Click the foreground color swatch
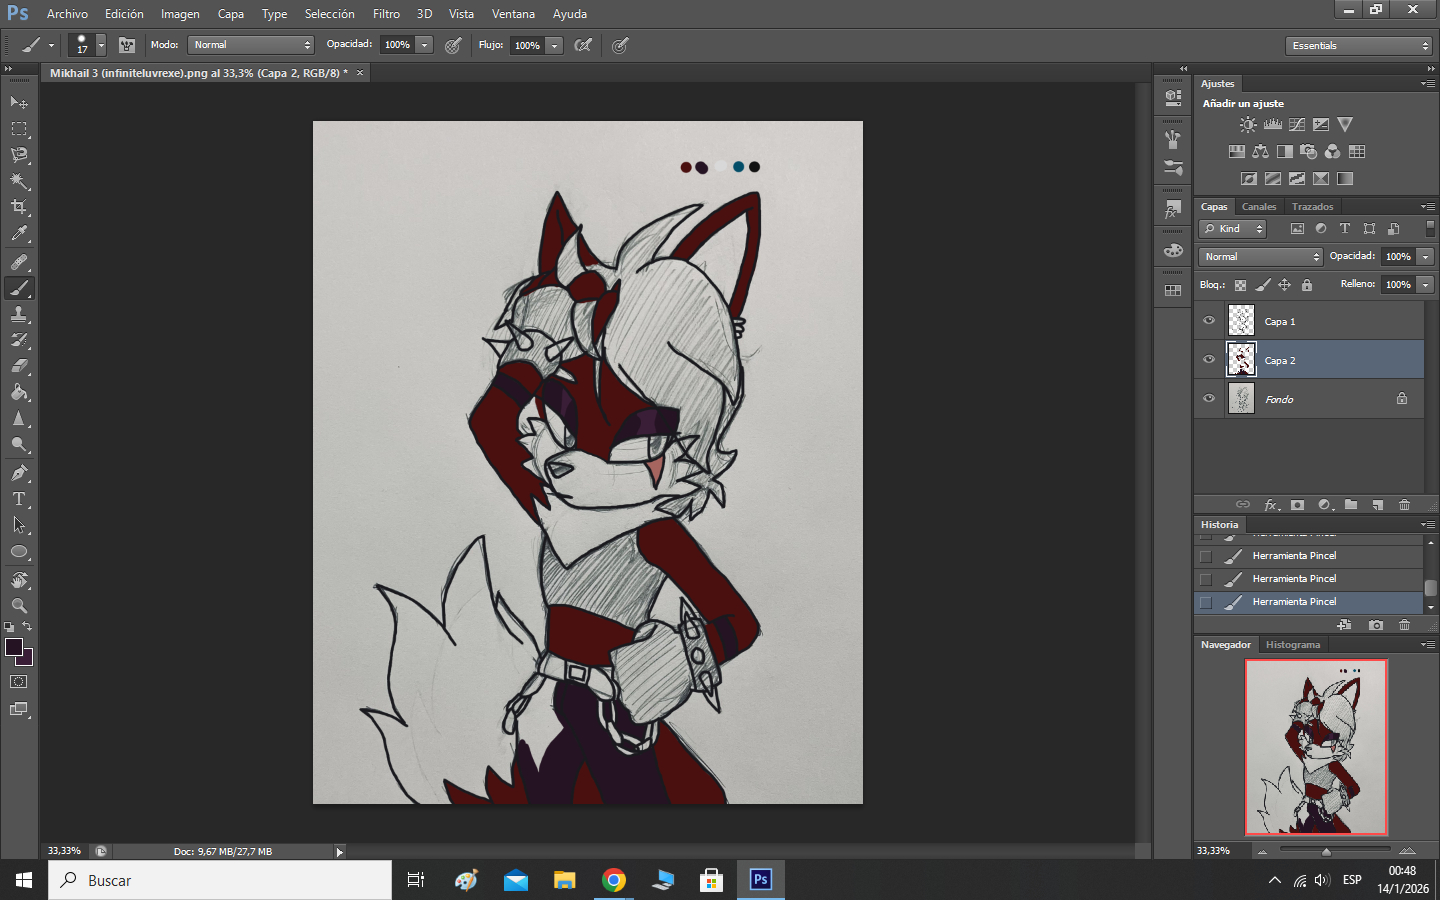The width and height of the screenshot is (1440, 900). point(14,647)
